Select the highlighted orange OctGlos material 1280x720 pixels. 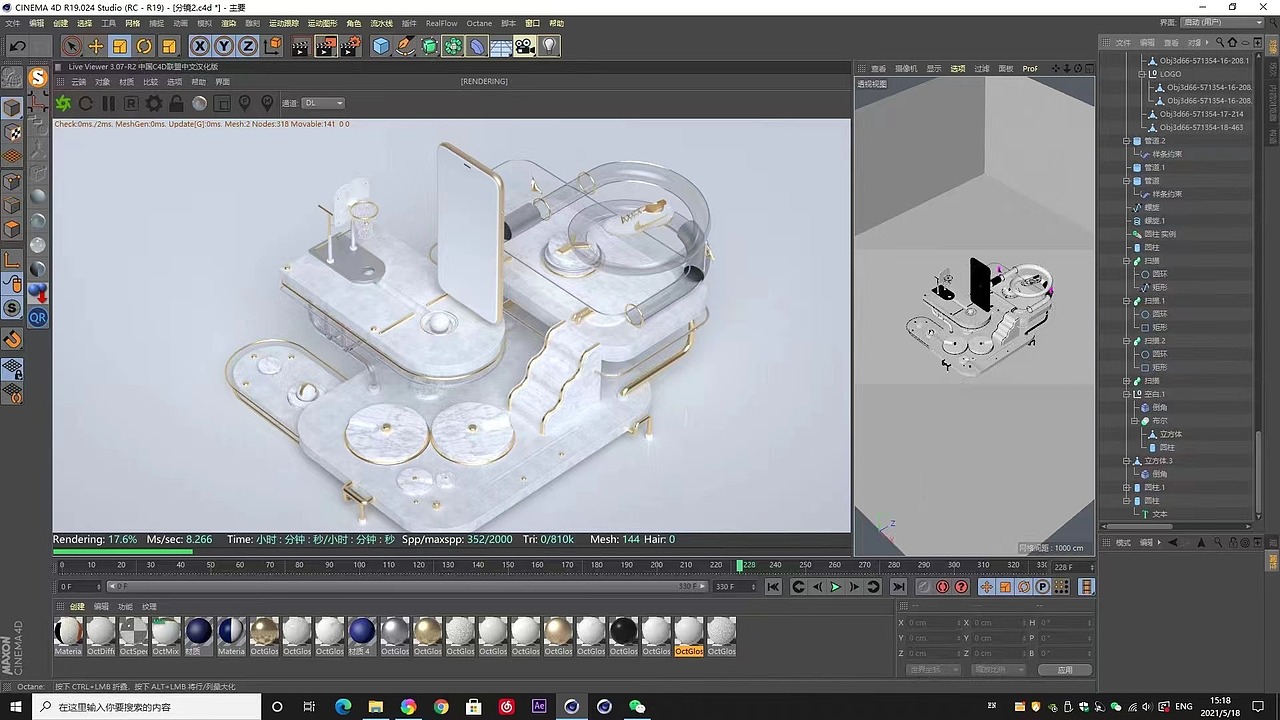pyautogui.click(x=689, y=636)
